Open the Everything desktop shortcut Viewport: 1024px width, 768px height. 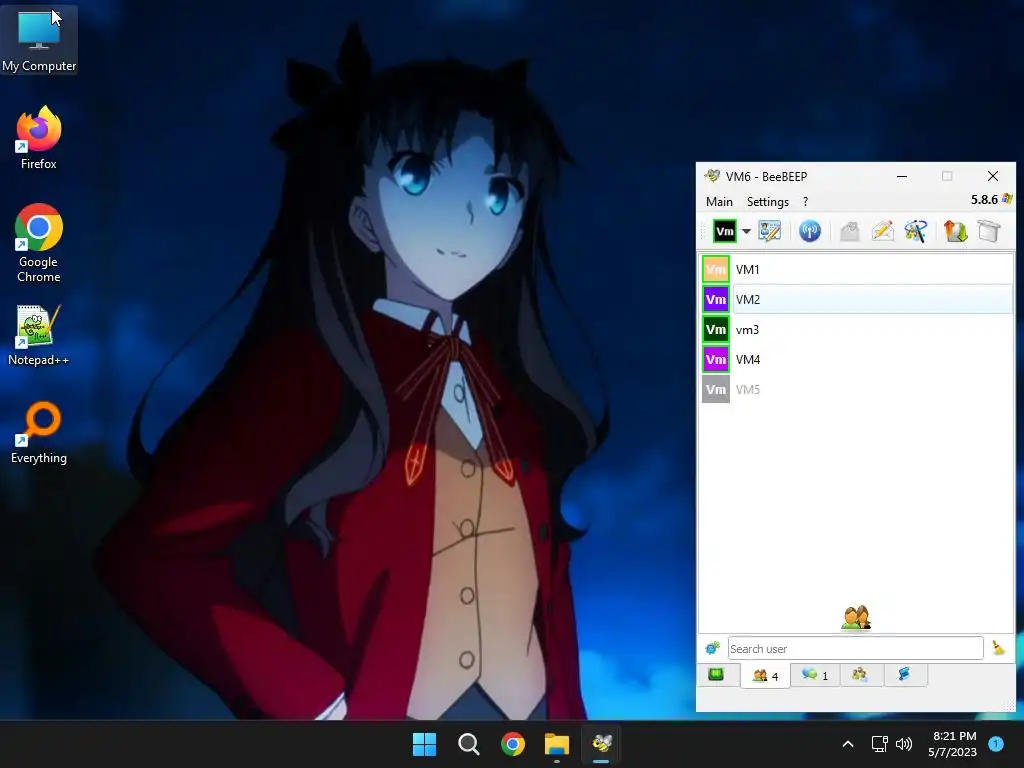pyautogui.click(x=39, y=433)
